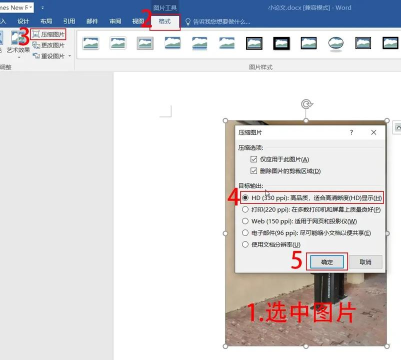Click the 压缩图片 (Compress Pictures) ribbon button
Image resolution: width=401 pixels, height=360 pixels.
coord(49,34)
